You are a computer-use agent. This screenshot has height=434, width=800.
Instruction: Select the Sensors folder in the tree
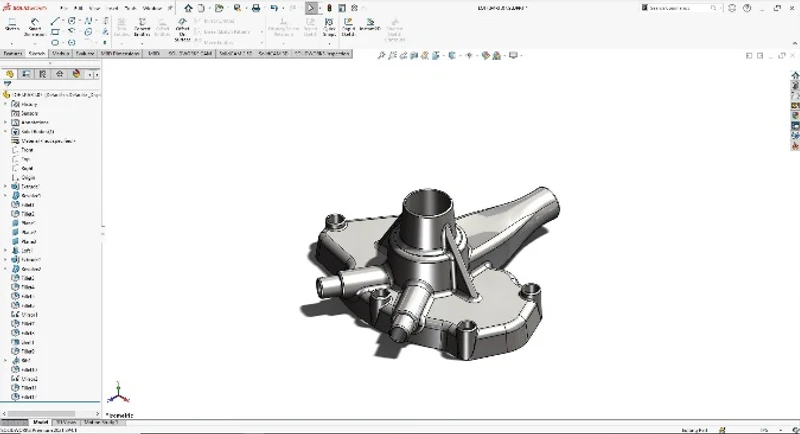pos(25,113)
